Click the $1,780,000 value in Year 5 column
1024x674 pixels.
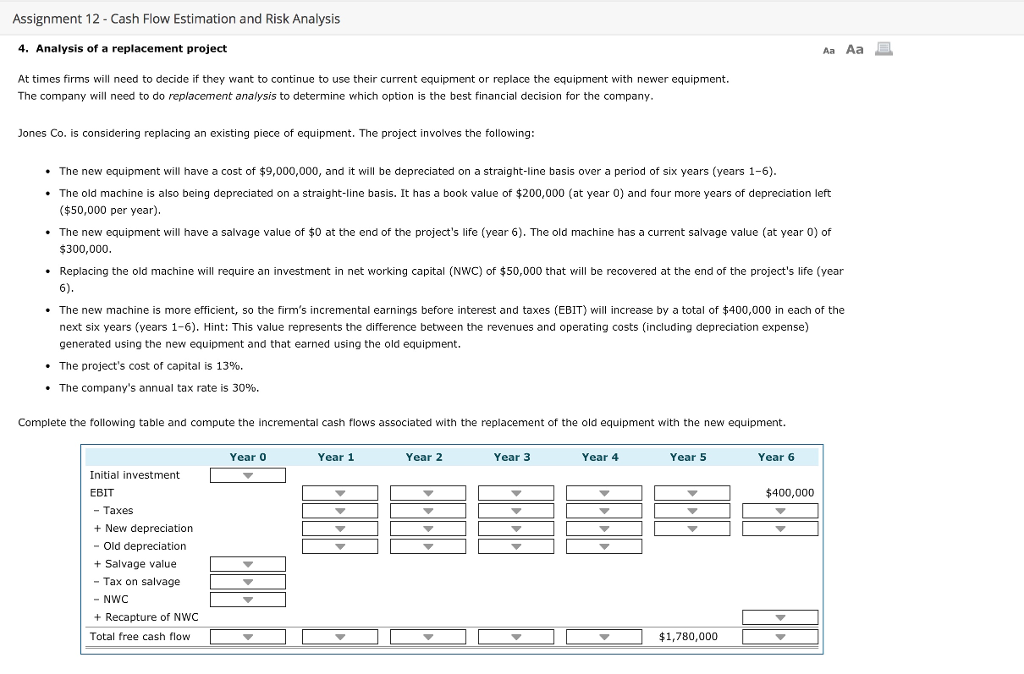(689, 636)
